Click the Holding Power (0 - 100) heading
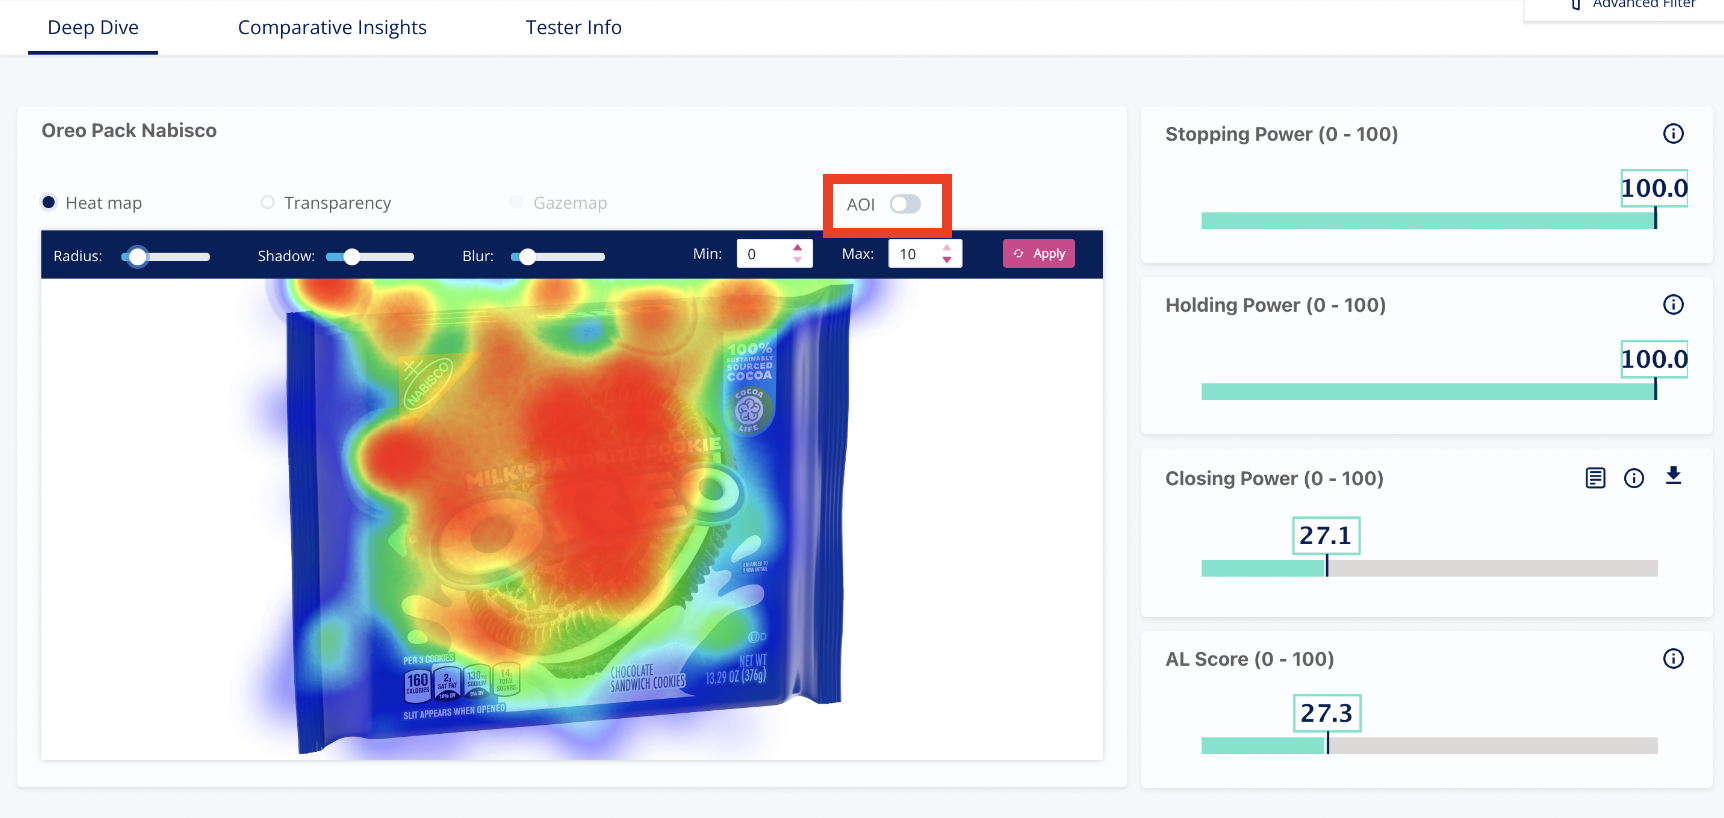Screen dimensions: 1724x818 pyautogui.click(x=1275, y=305)
